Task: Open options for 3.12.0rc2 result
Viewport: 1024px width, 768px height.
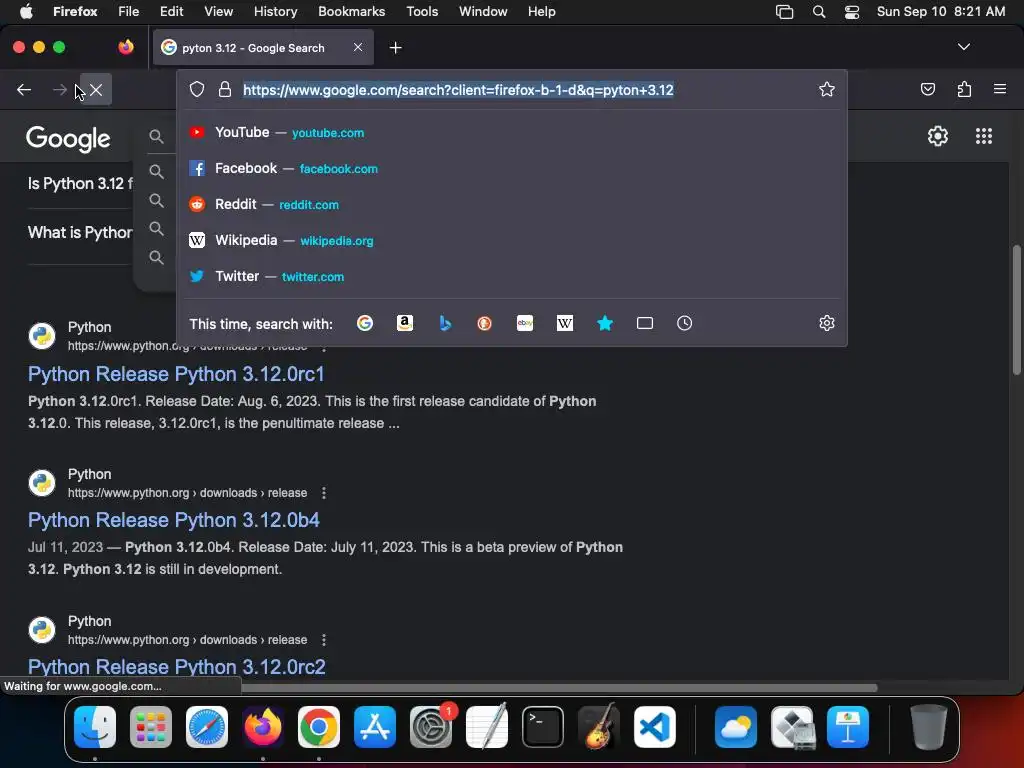Action: 324,640
